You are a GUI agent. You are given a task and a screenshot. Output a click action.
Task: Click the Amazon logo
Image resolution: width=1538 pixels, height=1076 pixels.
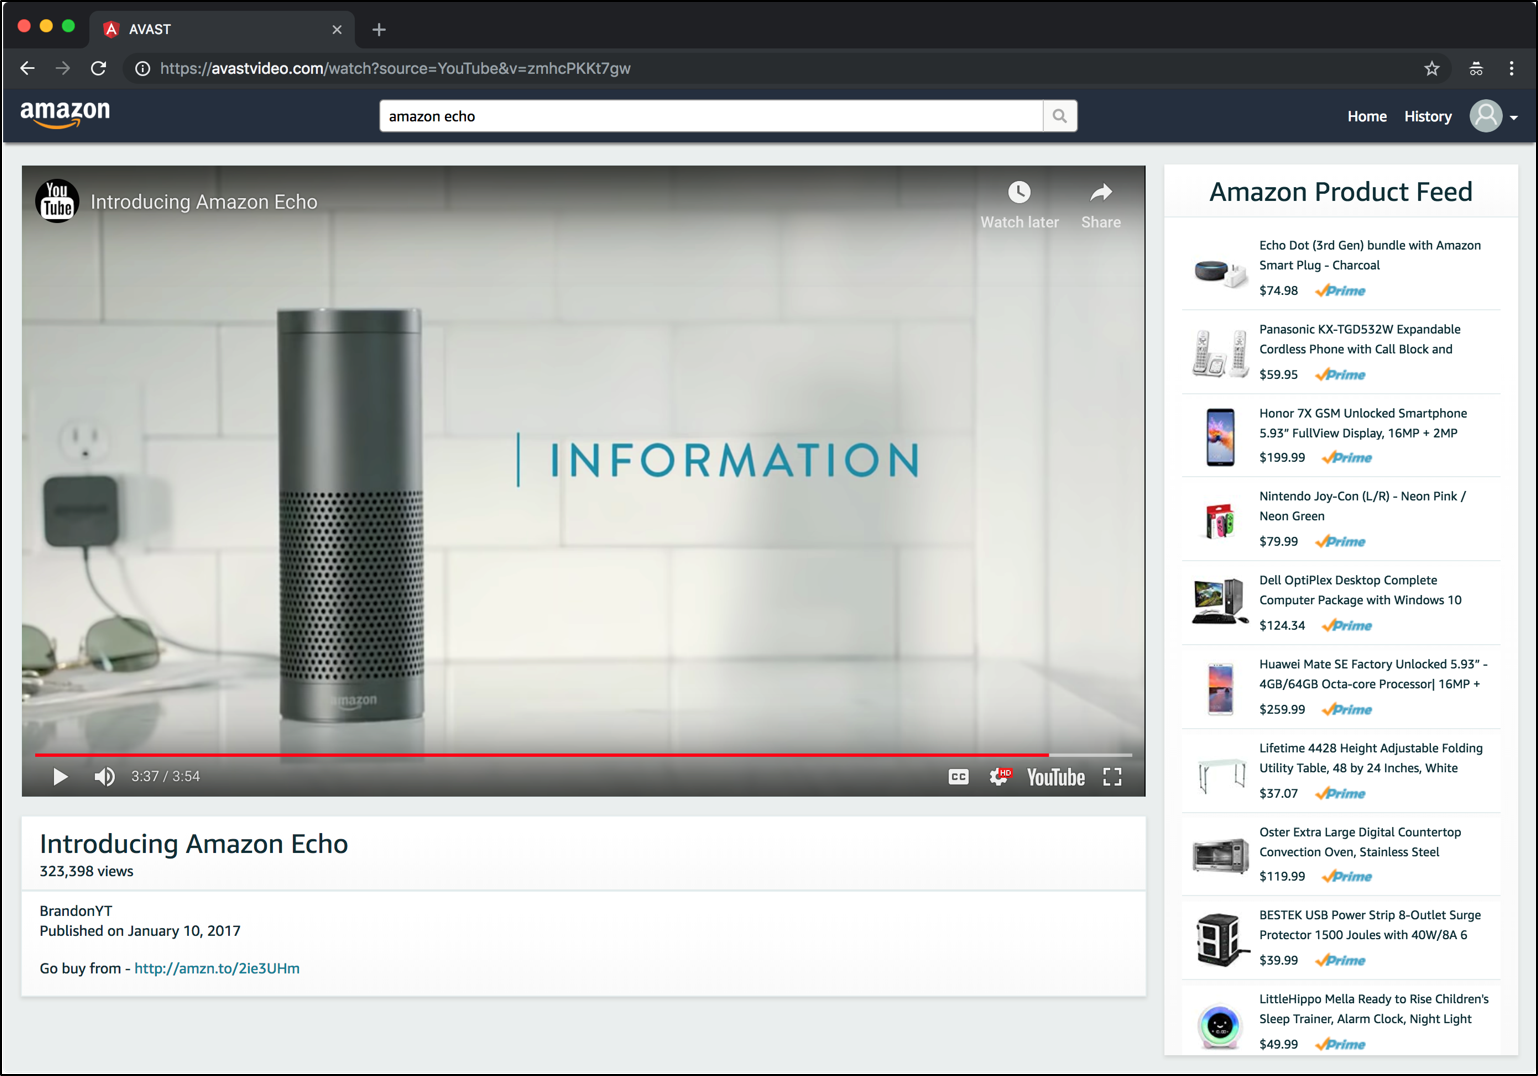tap(65, 114)
